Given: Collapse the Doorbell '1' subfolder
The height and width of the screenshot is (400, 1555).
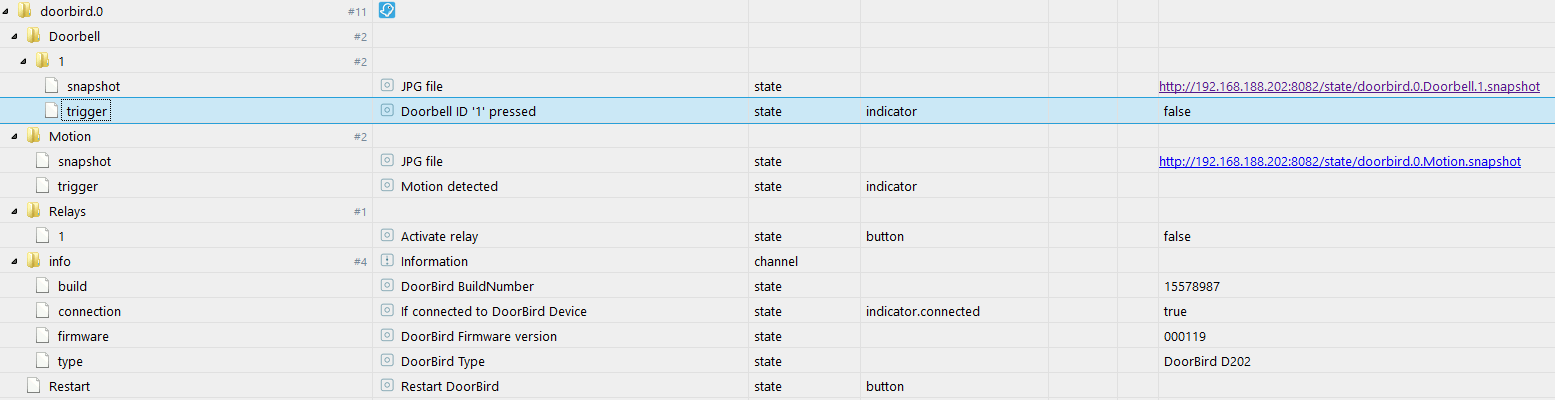Looking at the screenshot, I should pyautogui.click(x=24, y=62).
